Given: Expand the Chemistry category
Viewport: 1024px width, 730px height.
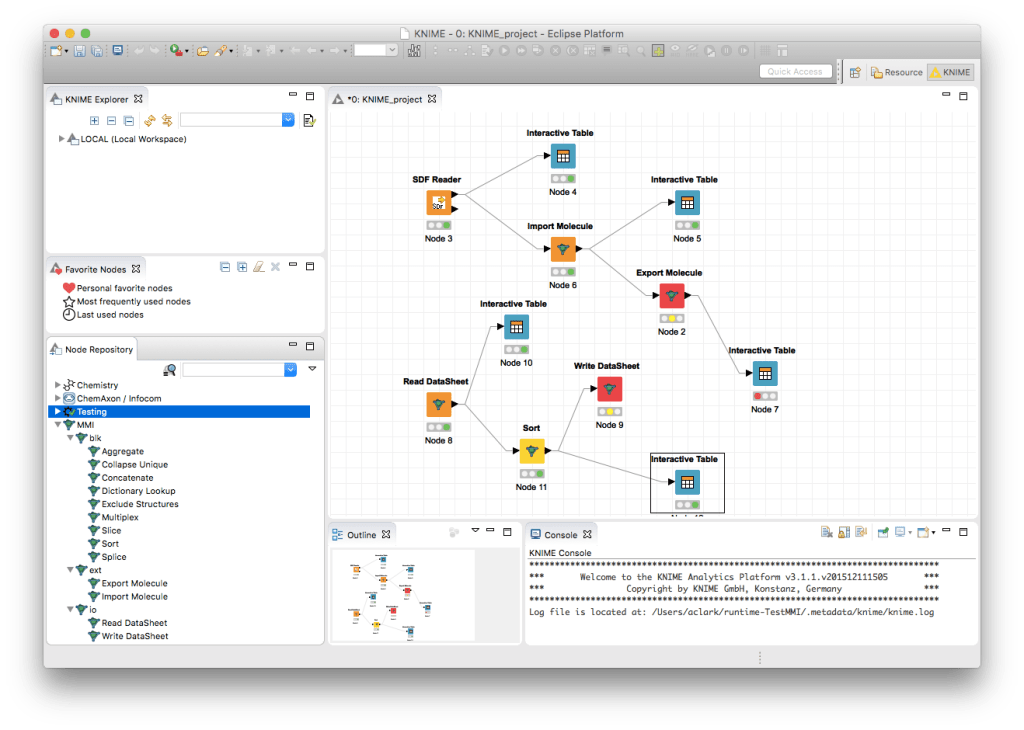Looking at the screenshot, I should click(57, 385).
